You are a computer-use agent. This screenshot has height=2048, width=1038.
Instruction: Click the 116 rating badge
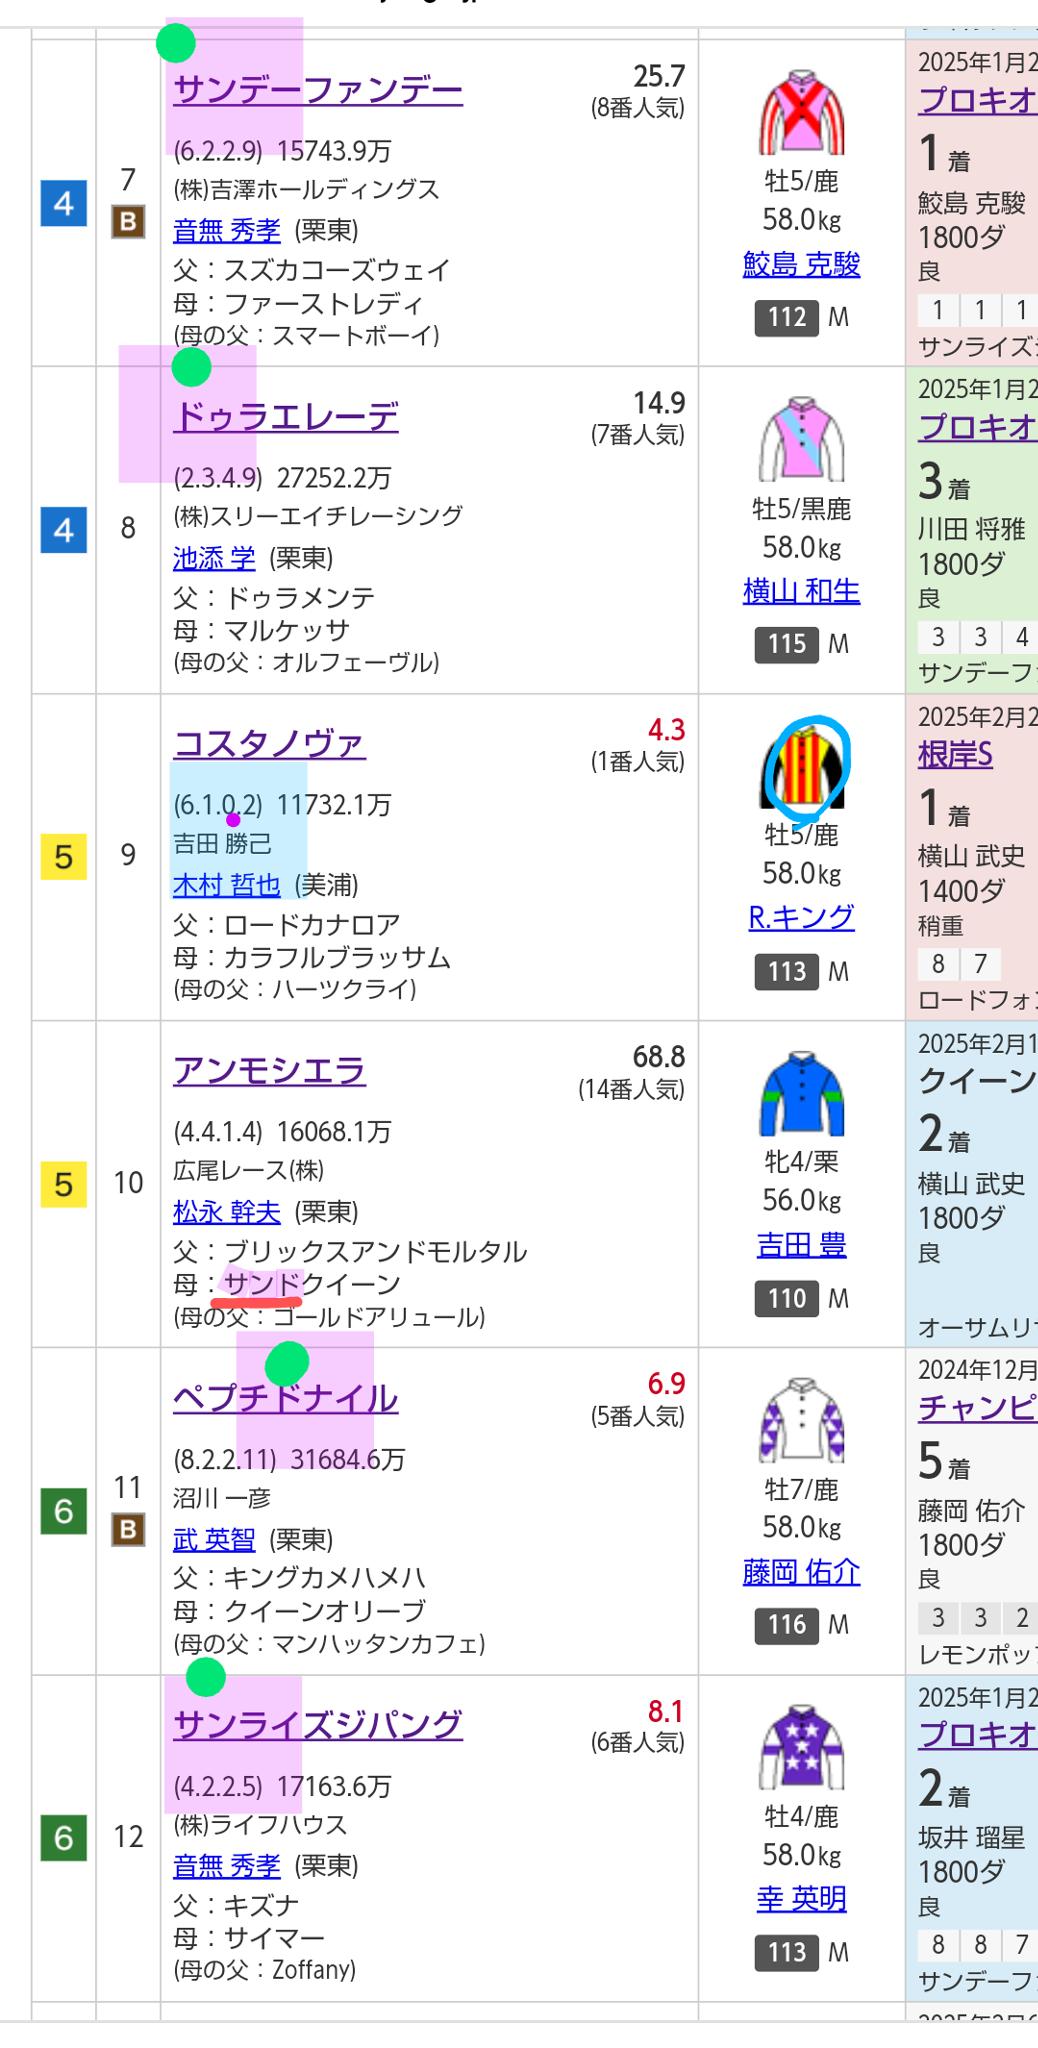(x=787, y=1625)
